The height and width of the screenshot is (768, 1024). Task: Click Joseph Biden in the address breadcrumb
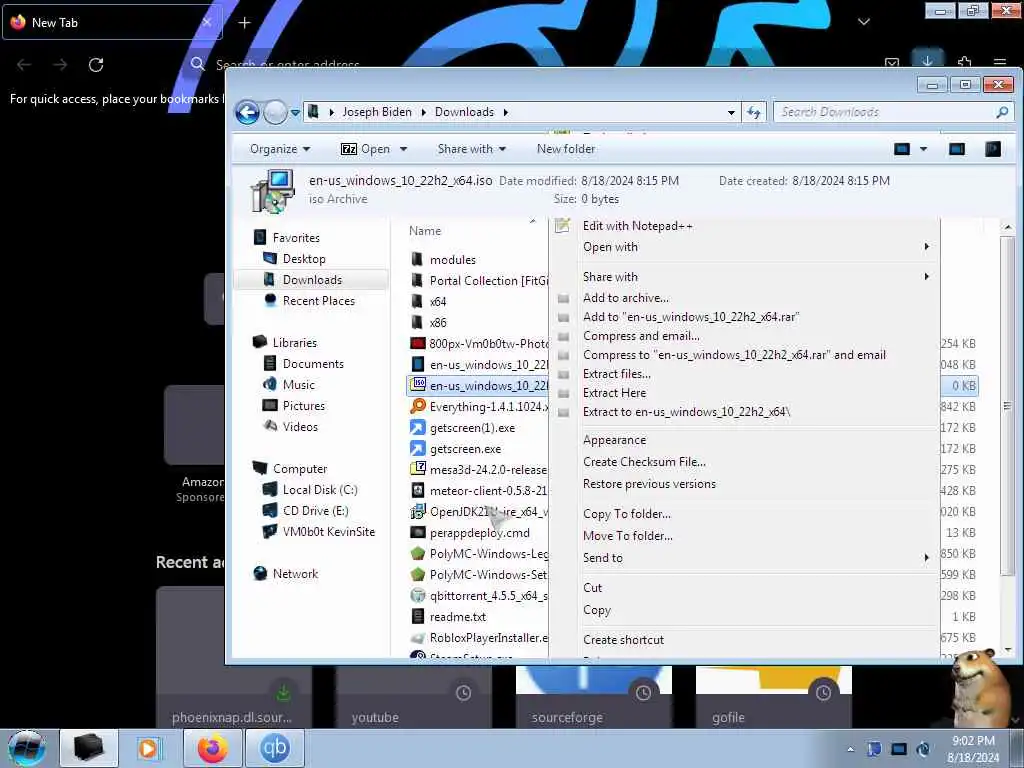[x=377, y=112]
